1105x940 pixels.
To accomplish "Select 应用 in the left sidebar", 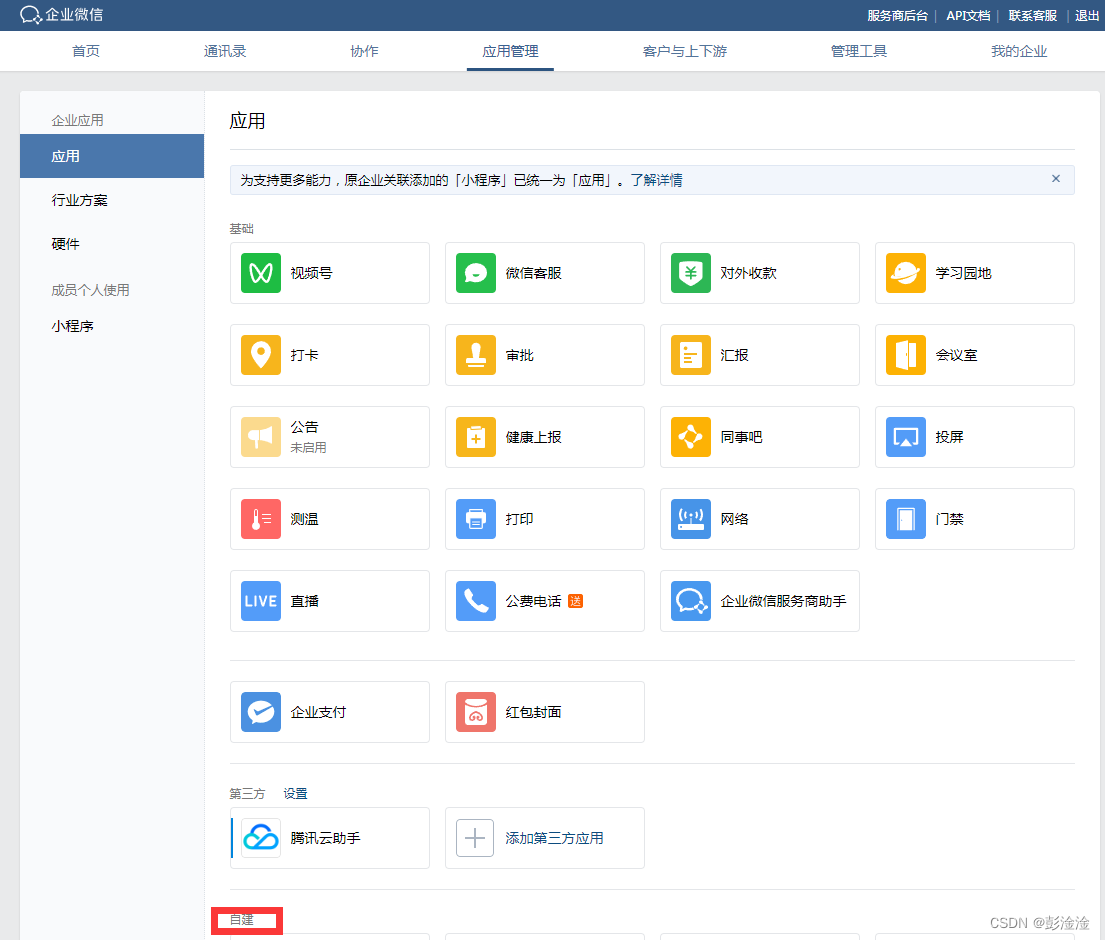I will (112, 156).
